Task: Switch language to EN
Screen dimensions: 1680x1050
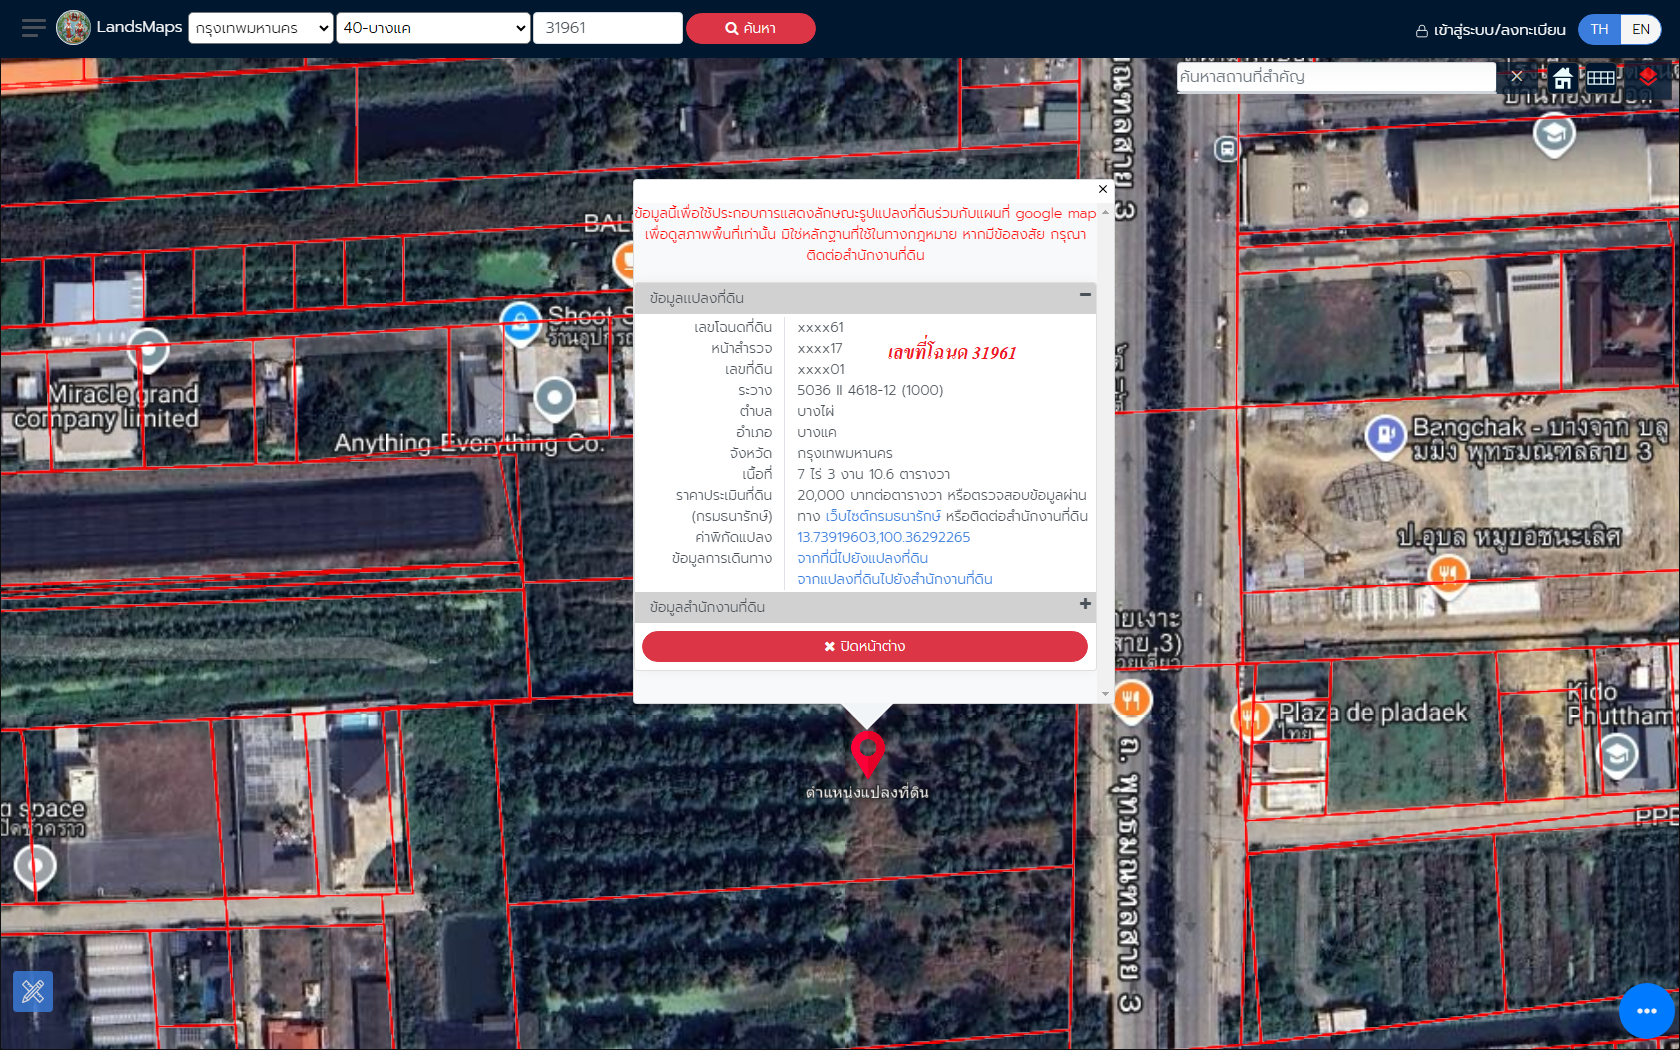Action: click(1641, 29)
